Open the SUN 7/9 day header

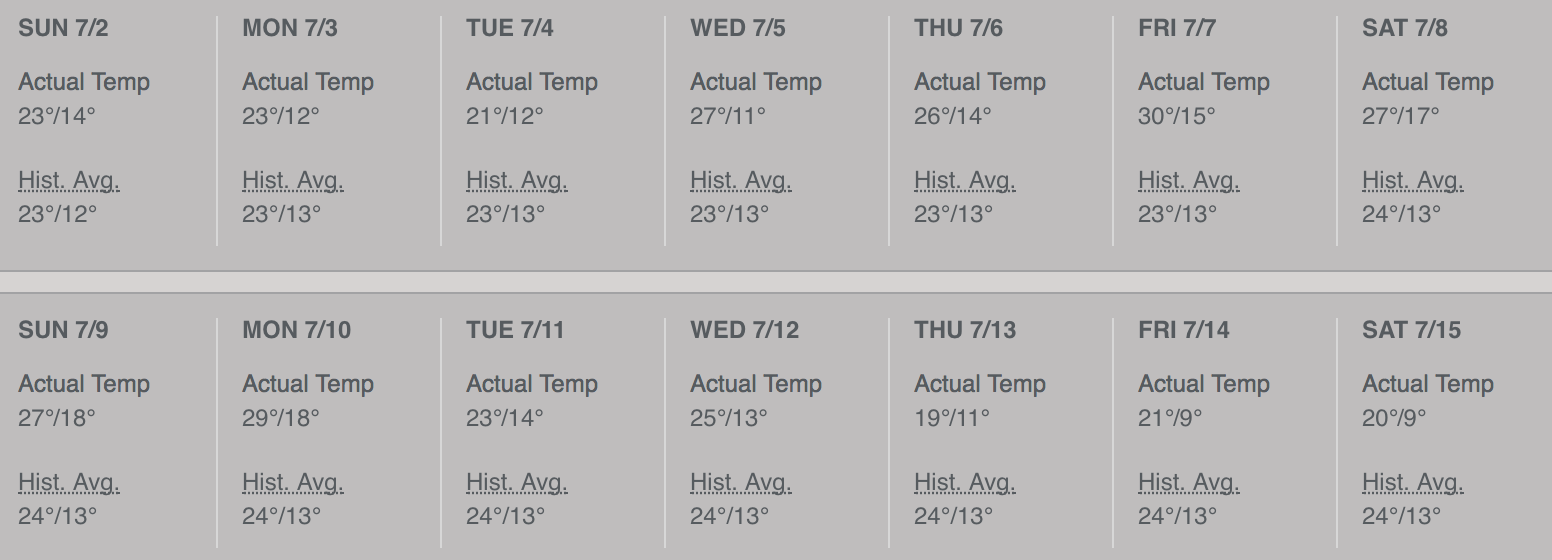63,330
